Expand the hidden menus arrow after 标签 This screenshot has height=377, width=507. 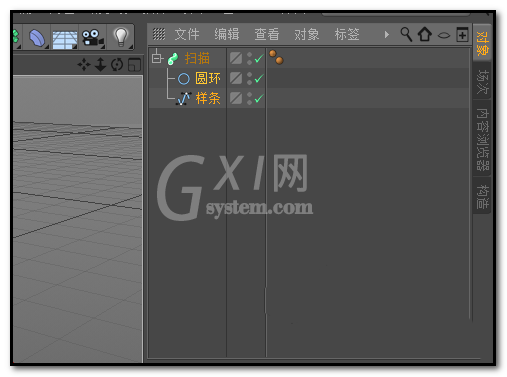(x=387, y=34)
